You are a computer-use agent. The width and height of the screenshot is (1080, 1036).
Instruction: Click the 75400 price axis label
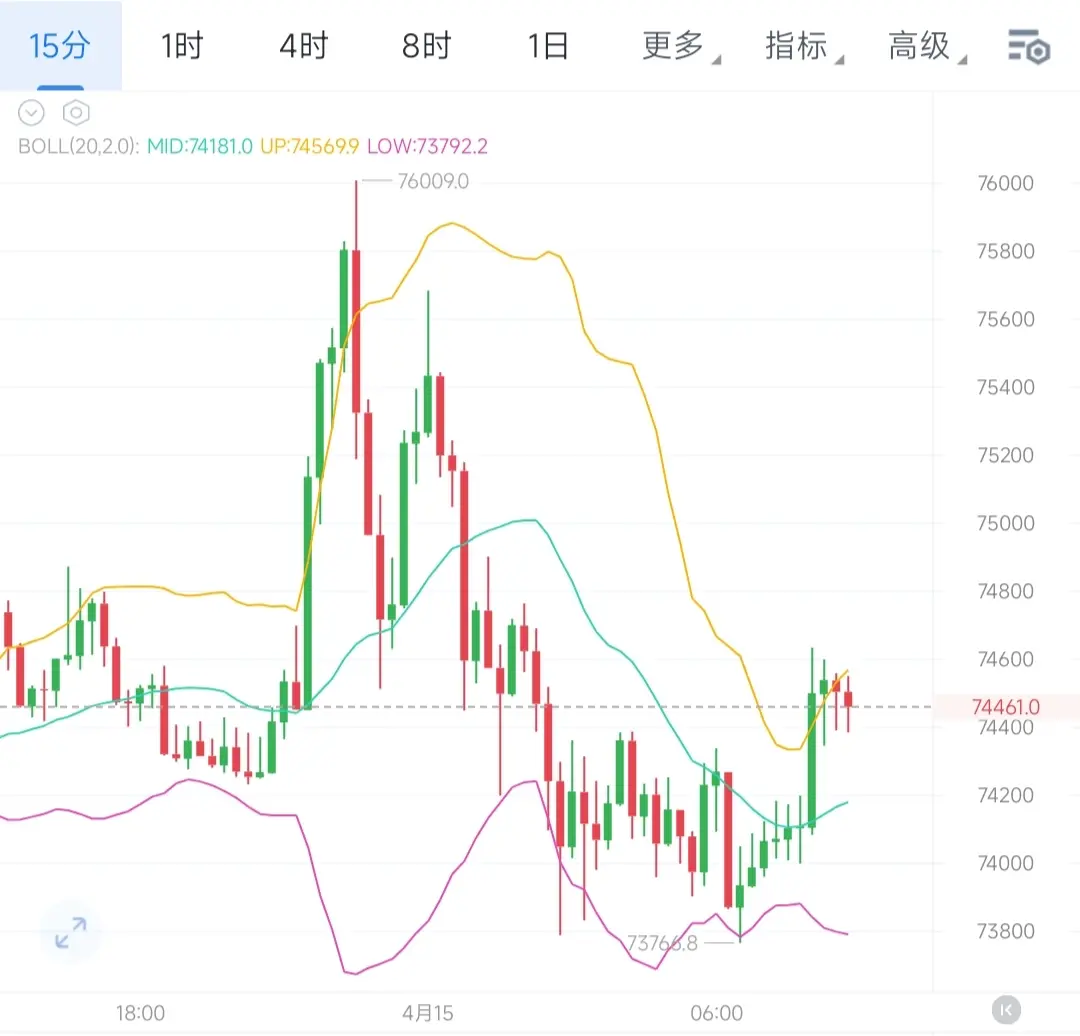[x=1006, y=387]
